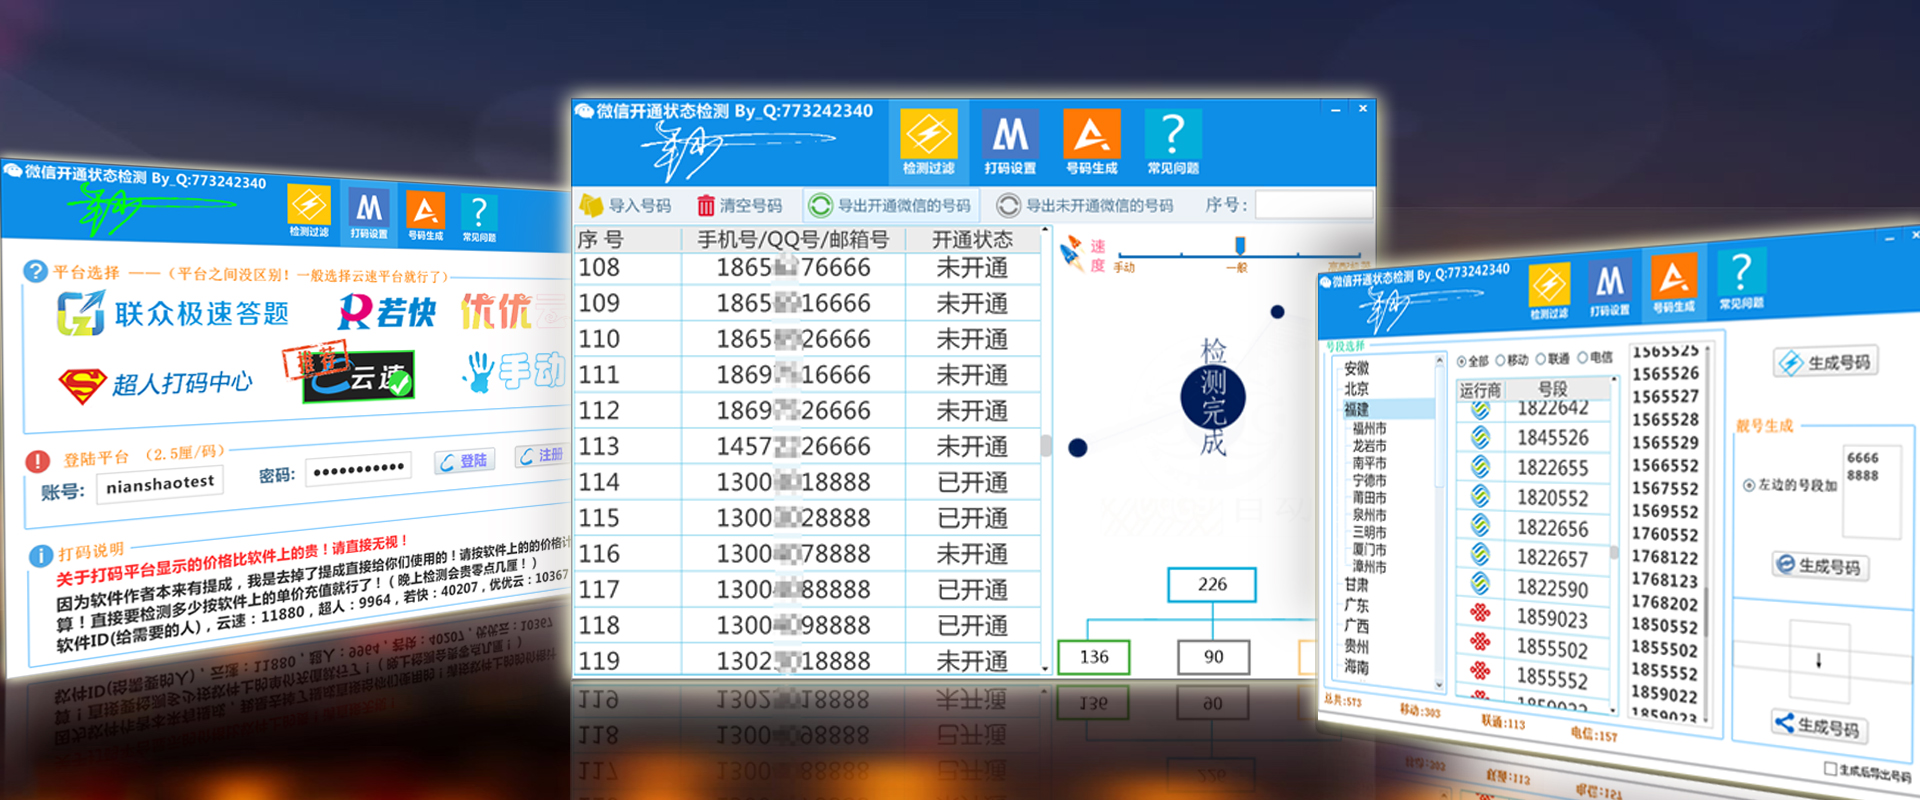Image resolution: width=1920 pixels, height=800 pixels.
Task: Click 注册 button in left window
Action: pyautogui.click(x=541, y=455)
